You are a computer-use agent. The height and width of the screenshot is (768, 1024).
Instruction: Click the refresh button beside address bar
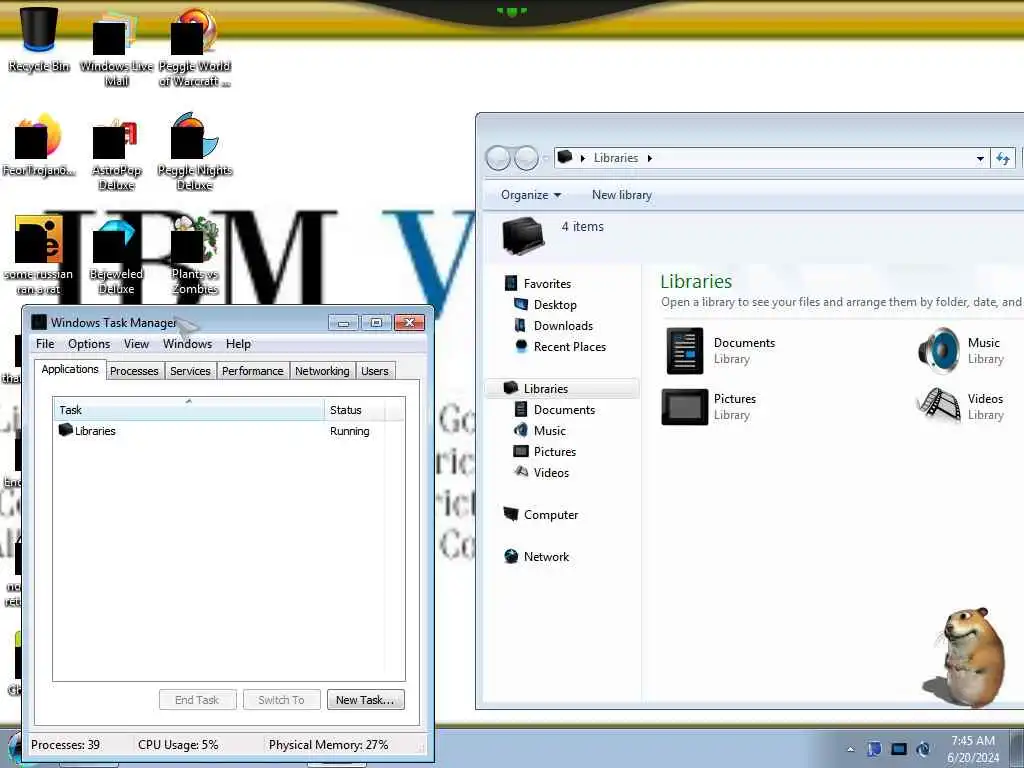point(1002,158)
